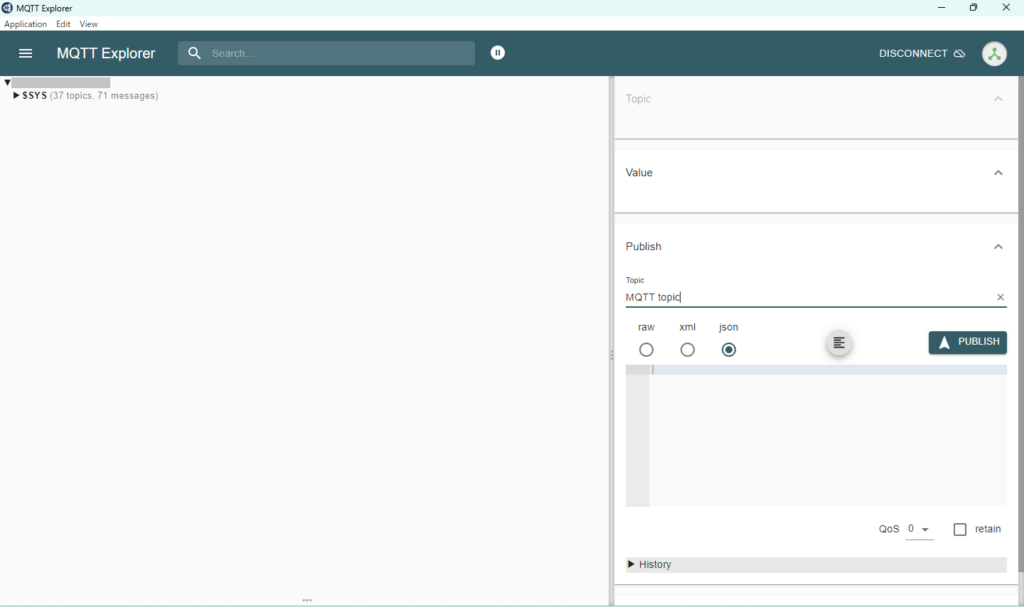Expand the $SYS topic tree node

coord(16,96)
